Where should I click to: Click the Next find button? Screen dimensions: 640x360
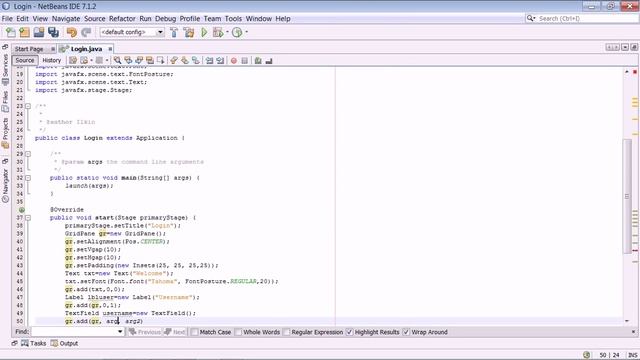tap(175, 332)
